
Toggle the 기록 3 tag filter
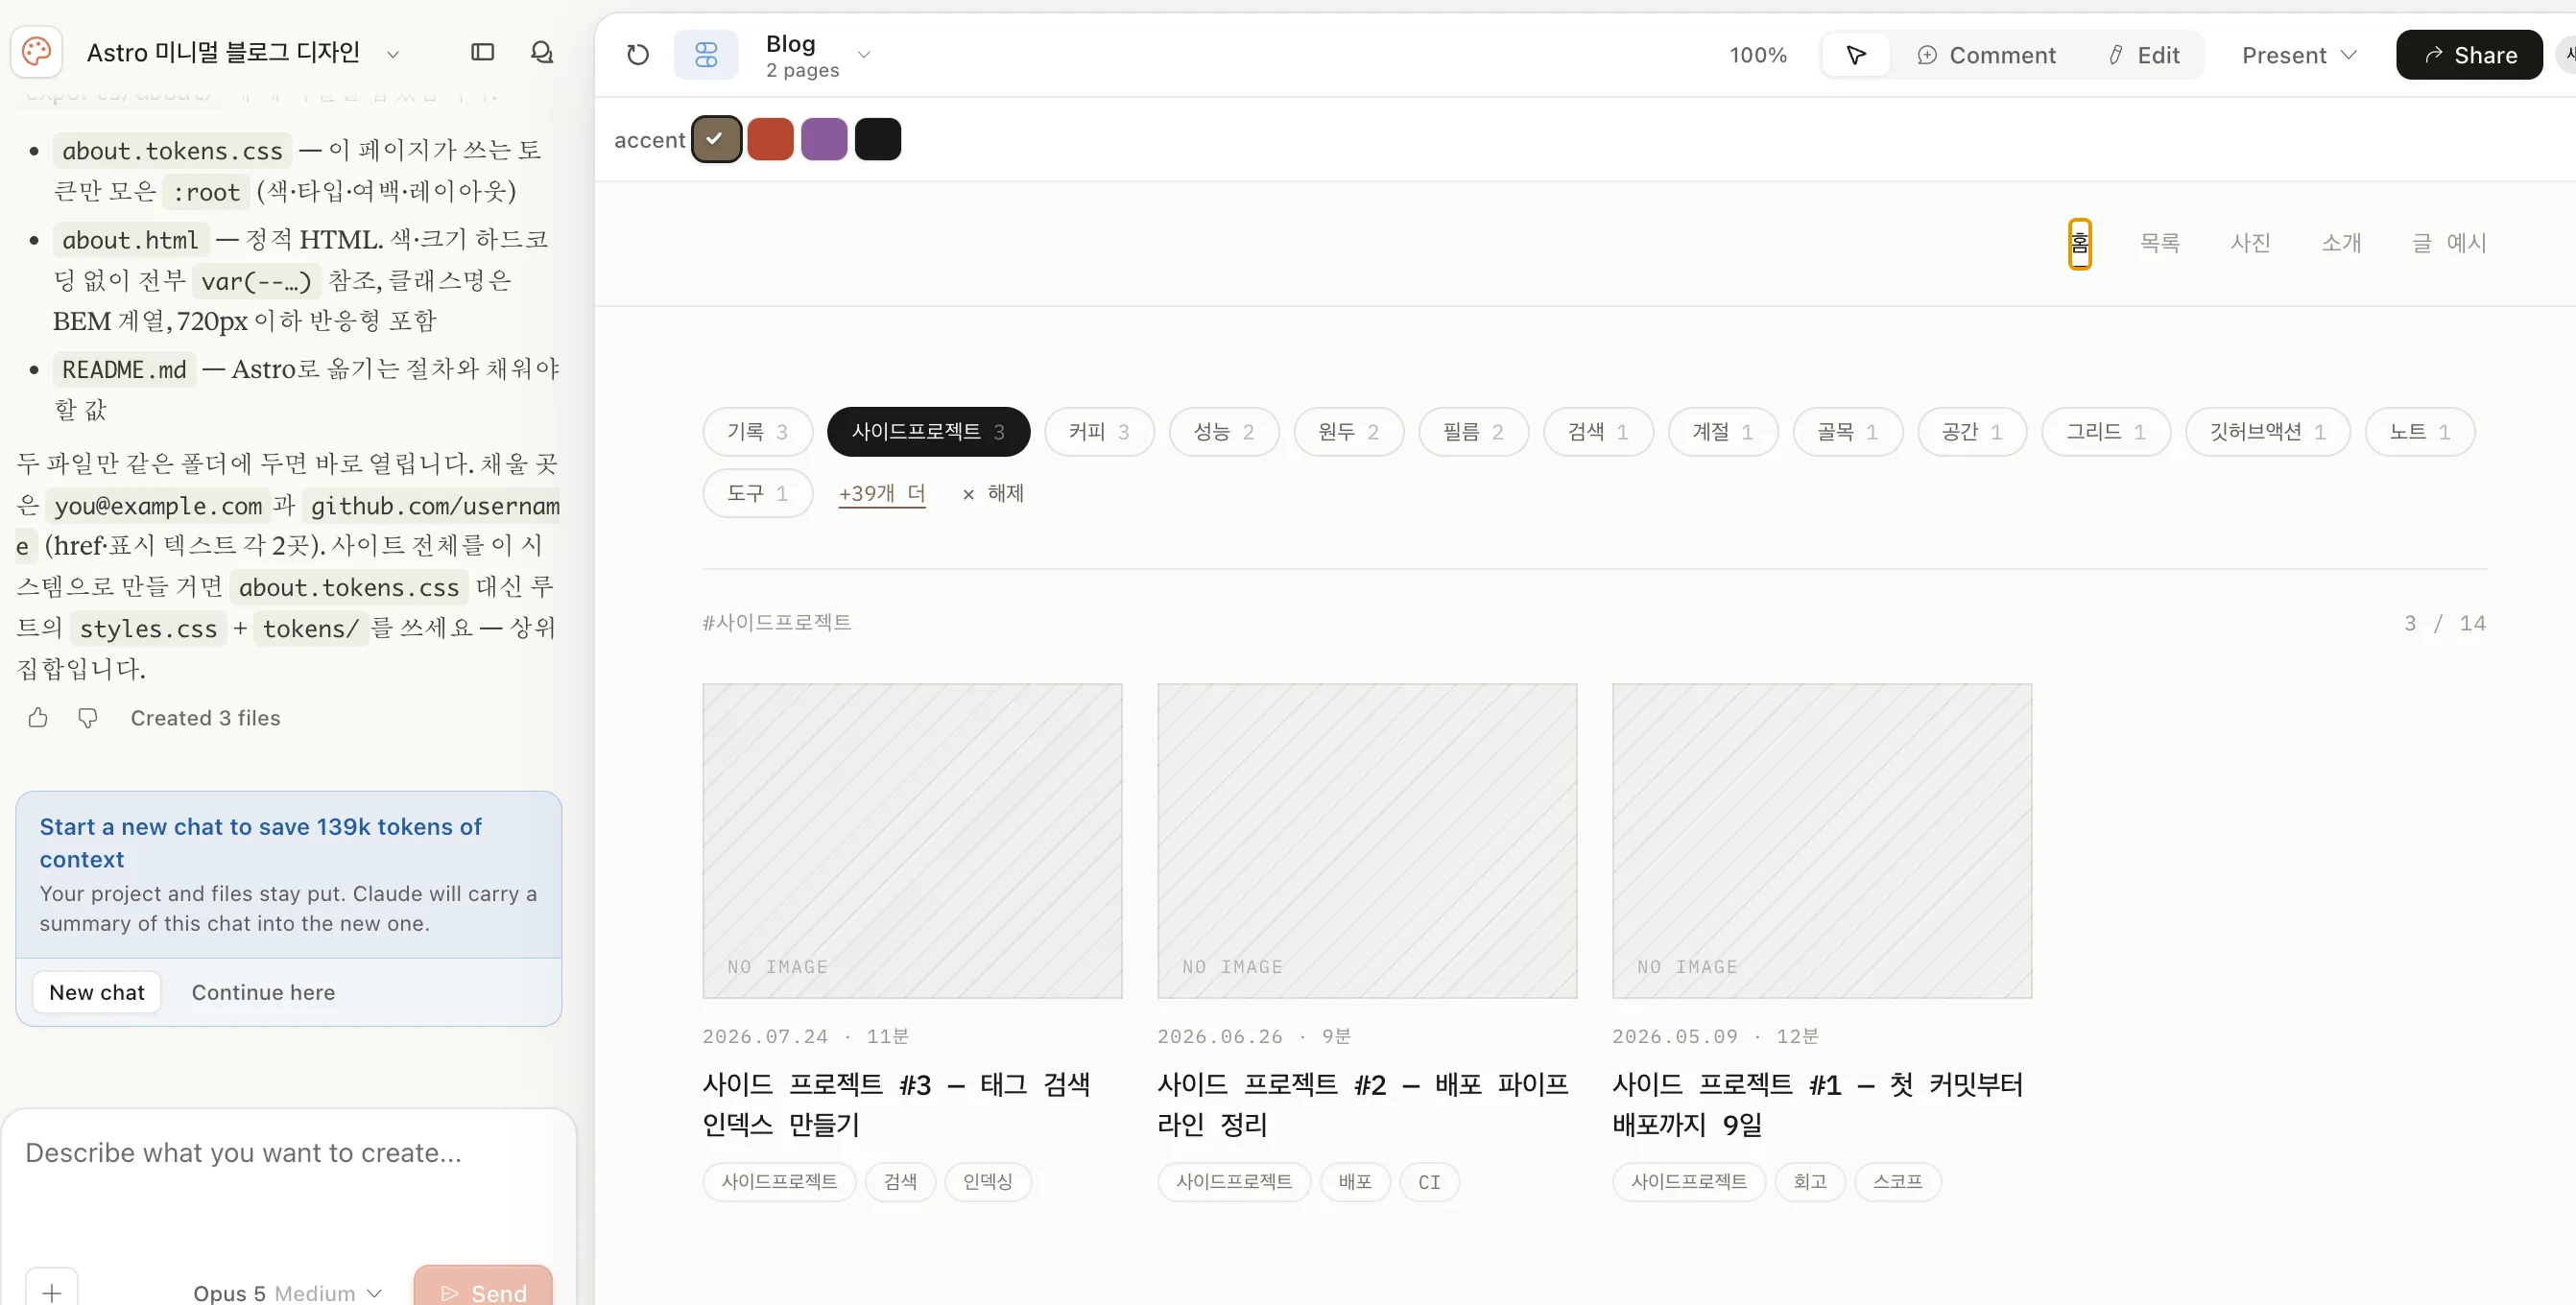pos(757,432)
